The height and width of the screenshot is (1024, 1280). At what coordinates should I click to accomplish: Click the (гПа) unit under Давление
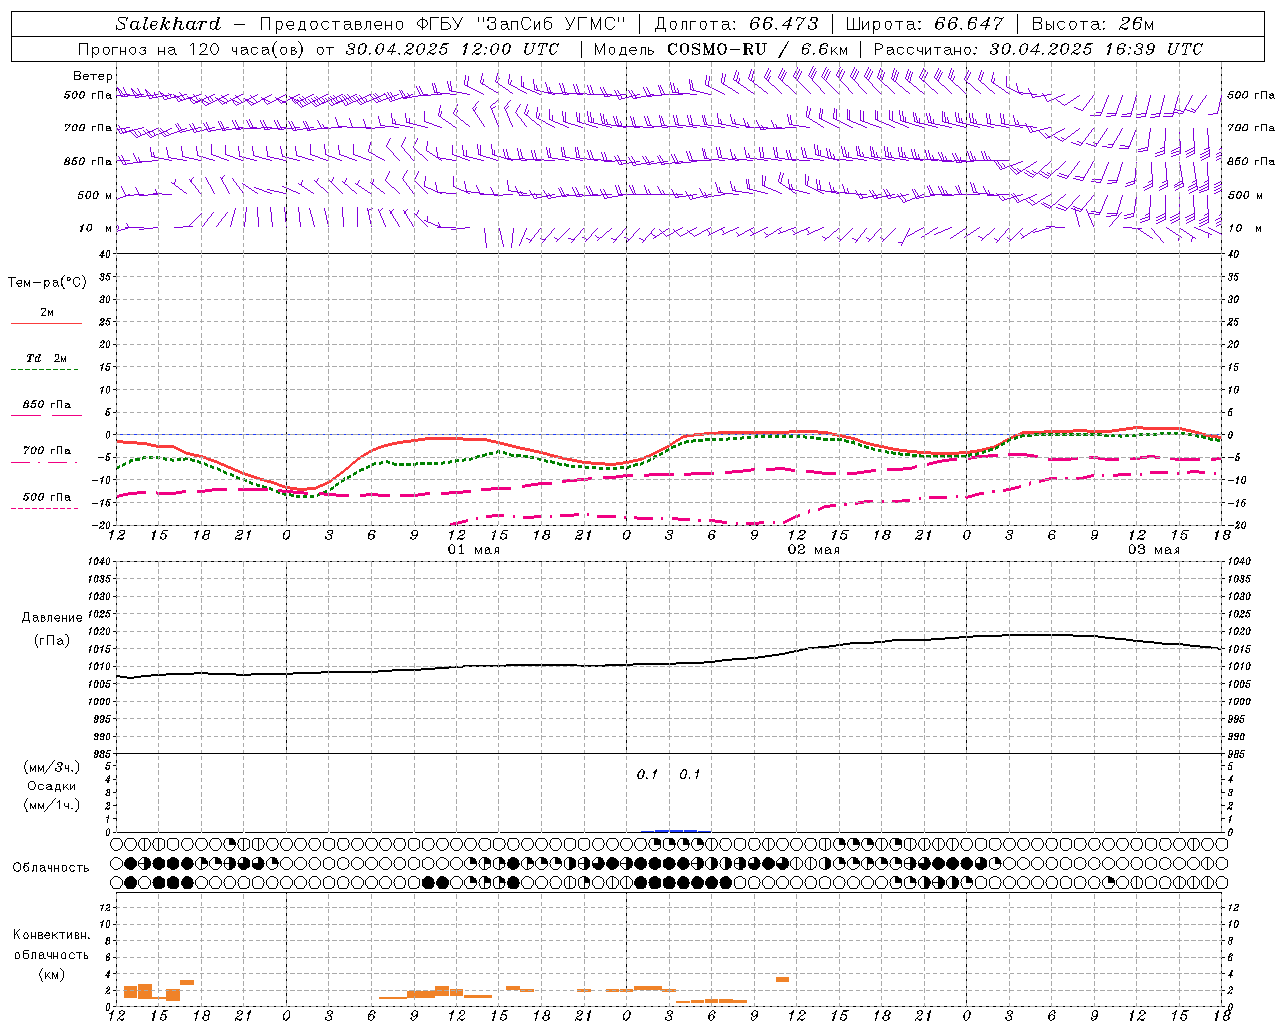click(51, 641)
